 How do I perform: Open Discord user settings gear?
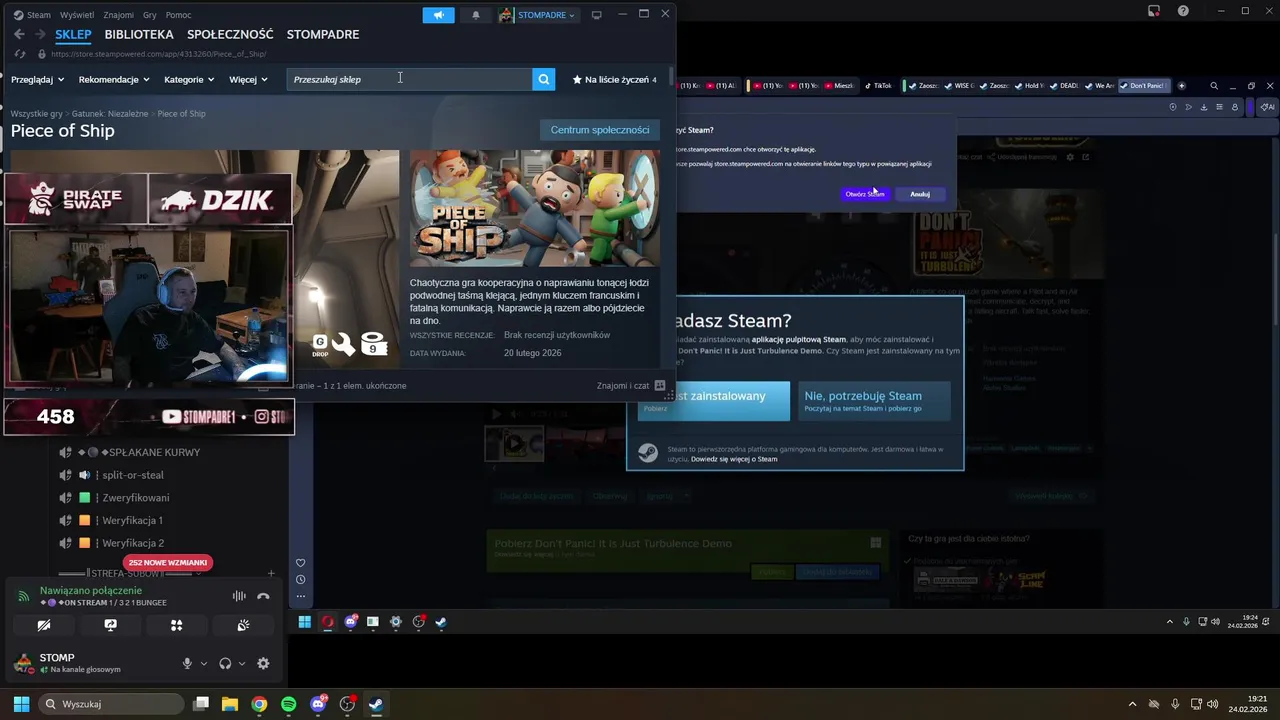coord(263,663)
